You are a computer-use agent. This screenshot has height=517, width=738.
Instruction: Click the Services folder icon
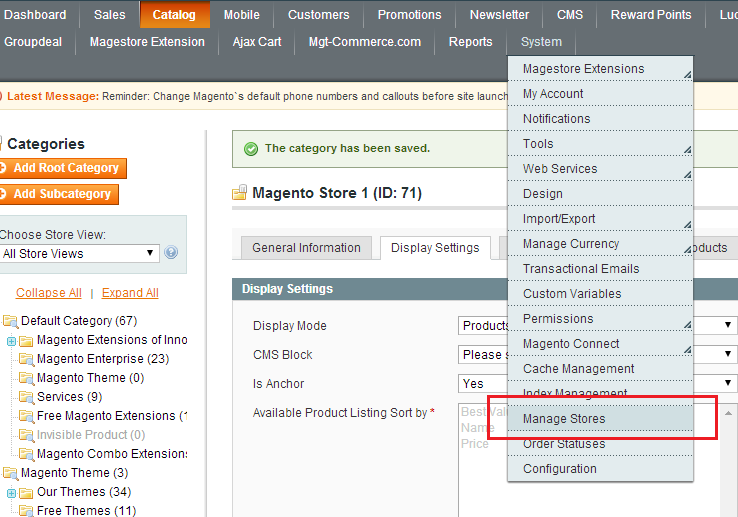(x=26, y=397)
